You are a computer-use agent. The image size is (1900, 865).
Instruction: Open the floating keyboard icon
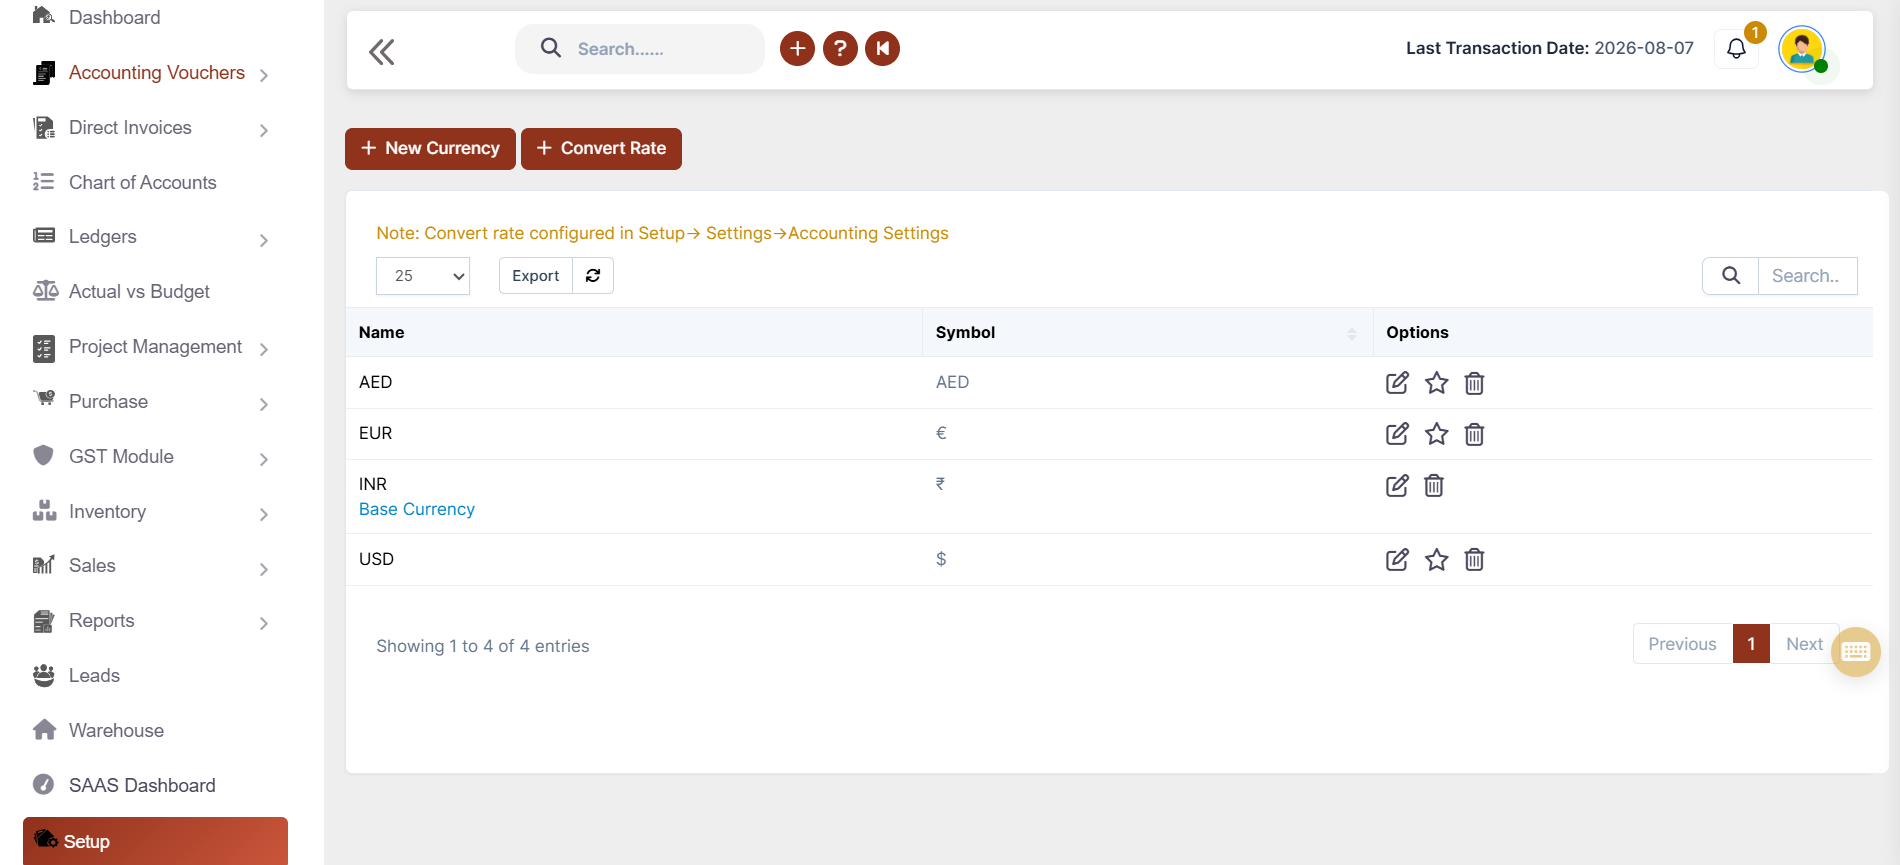[1856, 652]
